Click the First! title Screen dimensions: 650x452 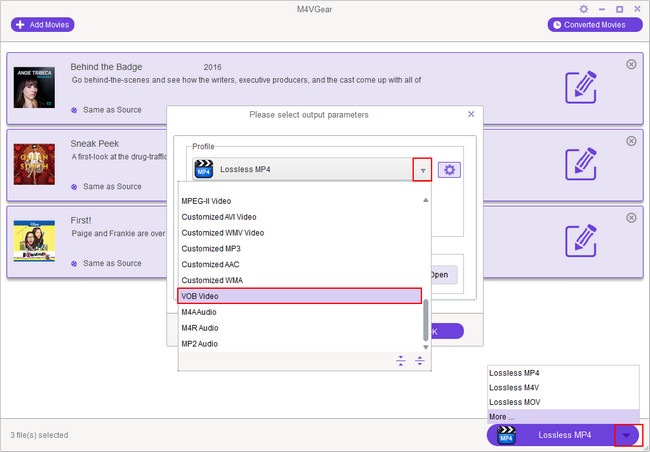pyautogui.click(x=81, y=220)
